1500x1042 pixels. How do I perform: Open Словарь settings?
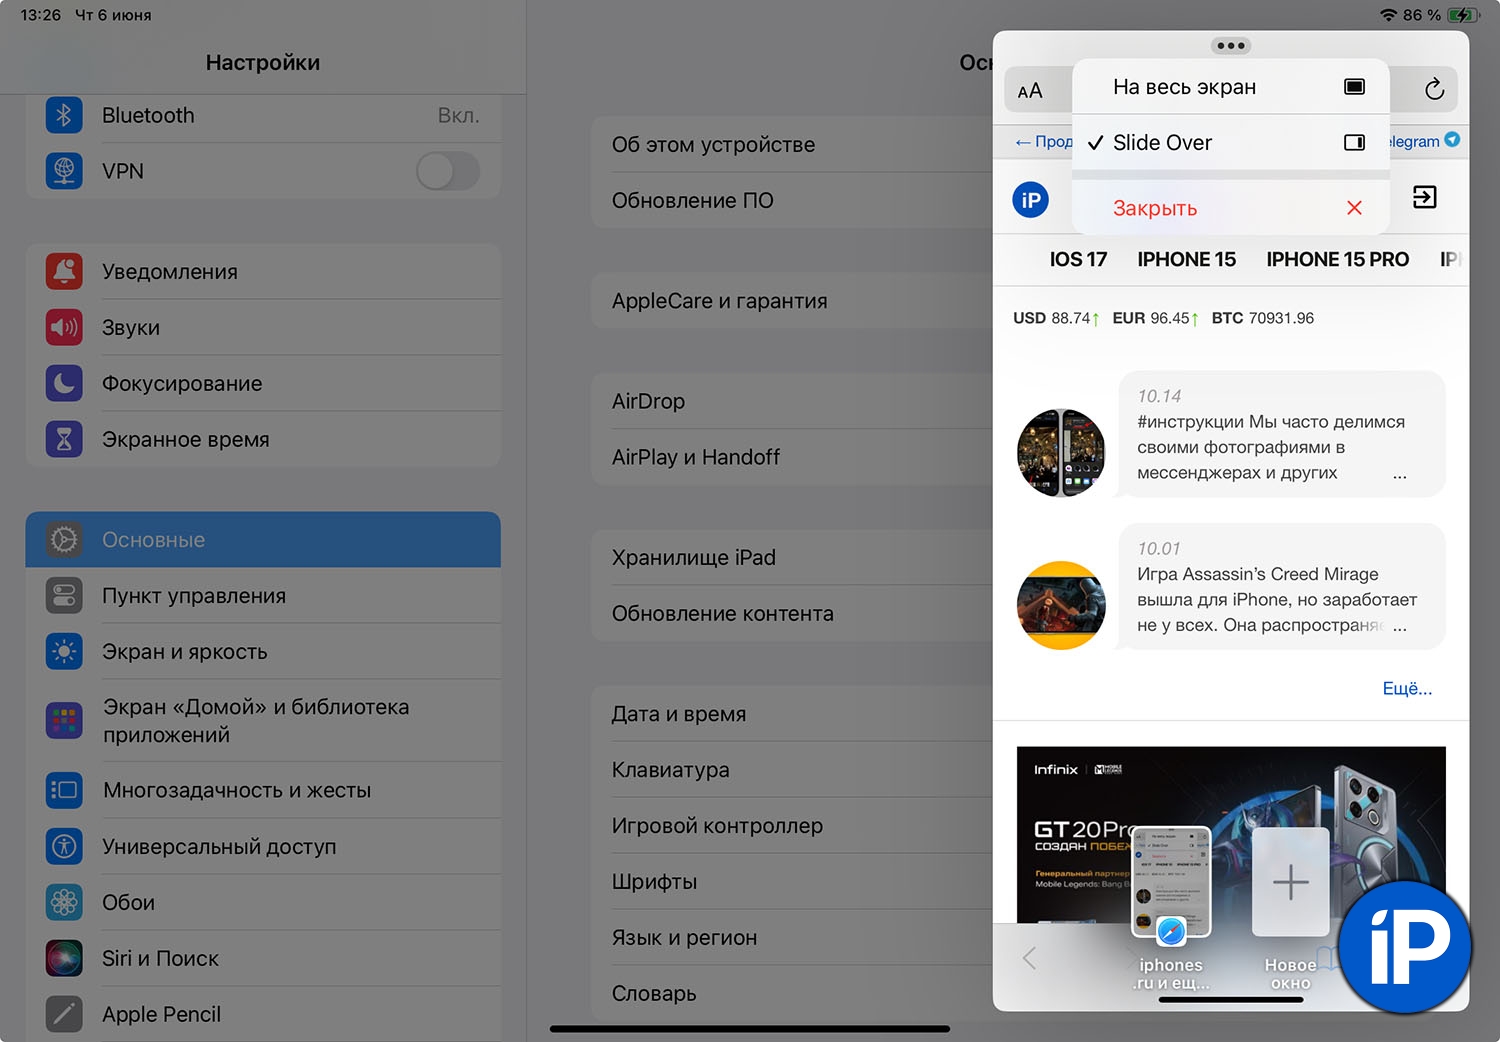tap(792, 994)
